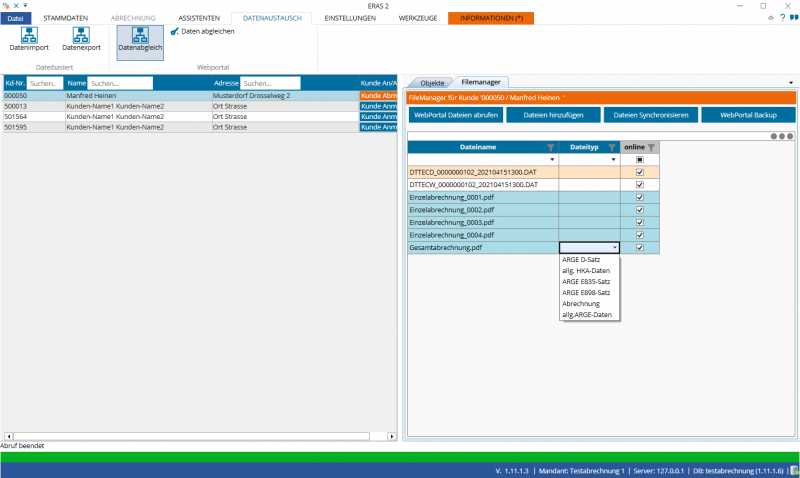The image size is (800, 478).
Task: Click Dateien Synchronisieren button
Action: [651, 115]
